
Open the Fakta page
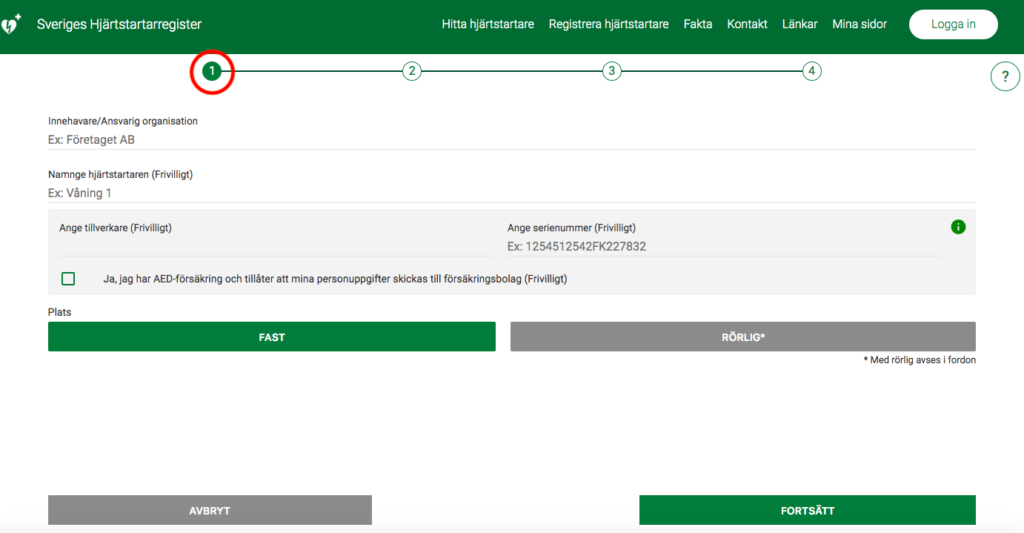coord(698,24)
